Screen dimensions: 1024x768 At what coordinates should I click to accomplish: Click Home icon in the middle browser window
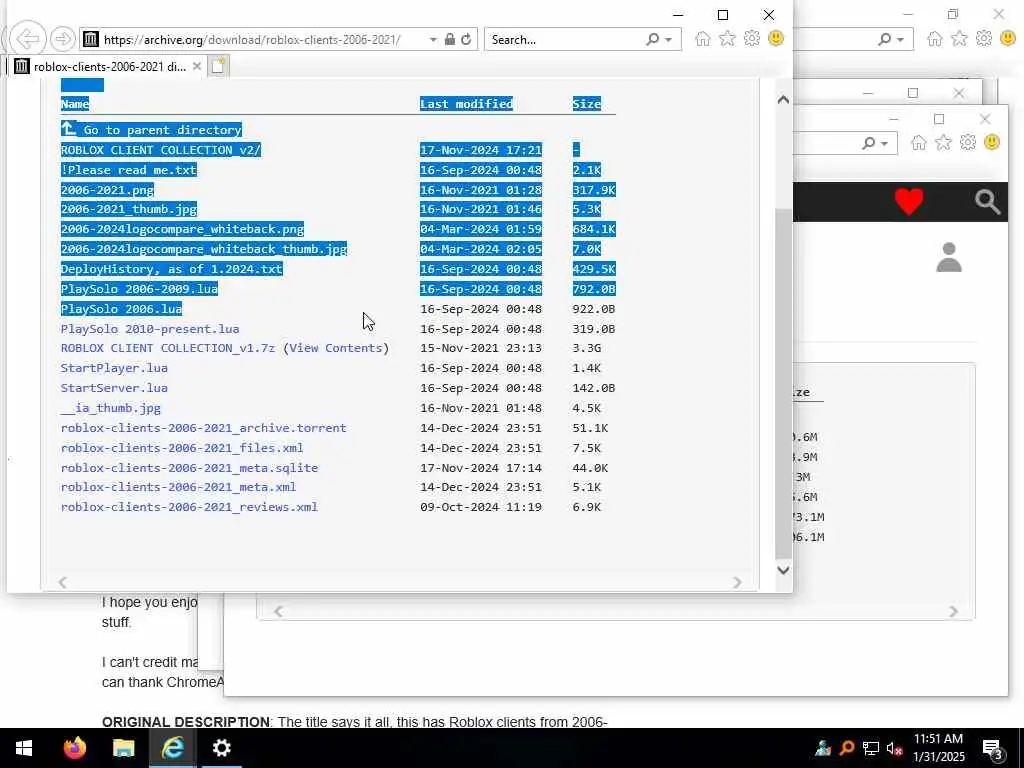pos(918,143)
